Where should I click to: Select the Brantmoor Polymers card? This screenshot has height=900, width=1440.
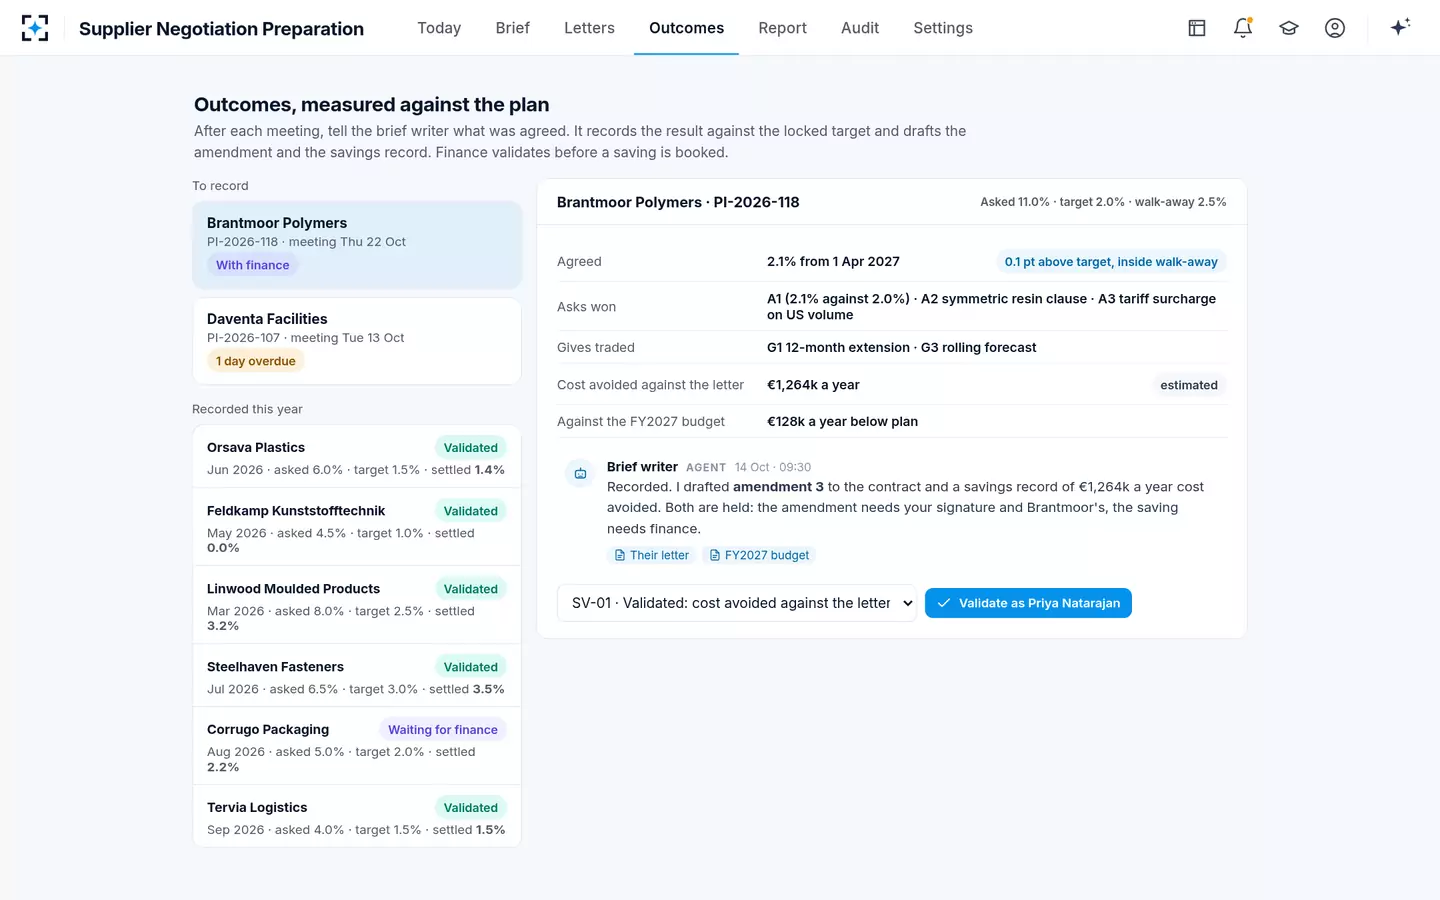[x=357, y=245]
